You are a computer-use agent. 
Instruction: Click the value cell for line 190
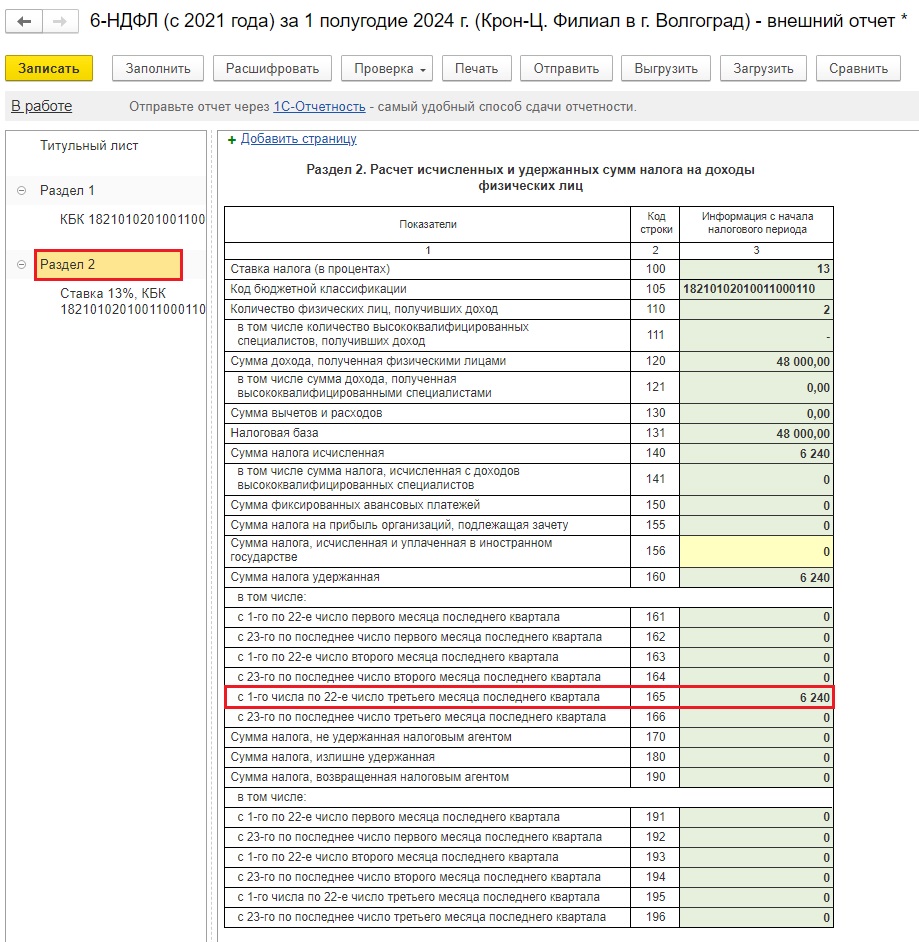tap(756, 777)
